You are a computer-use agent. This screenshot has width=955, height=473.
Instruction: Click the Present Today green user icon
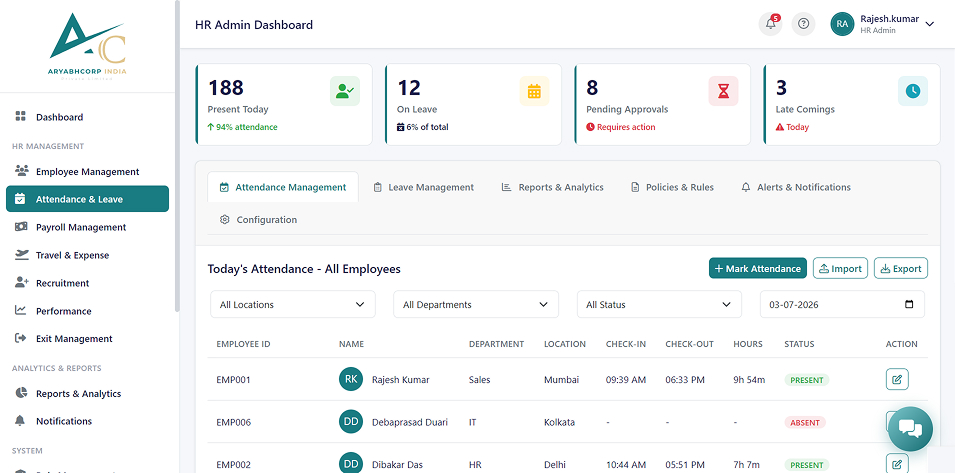(345, 91)
